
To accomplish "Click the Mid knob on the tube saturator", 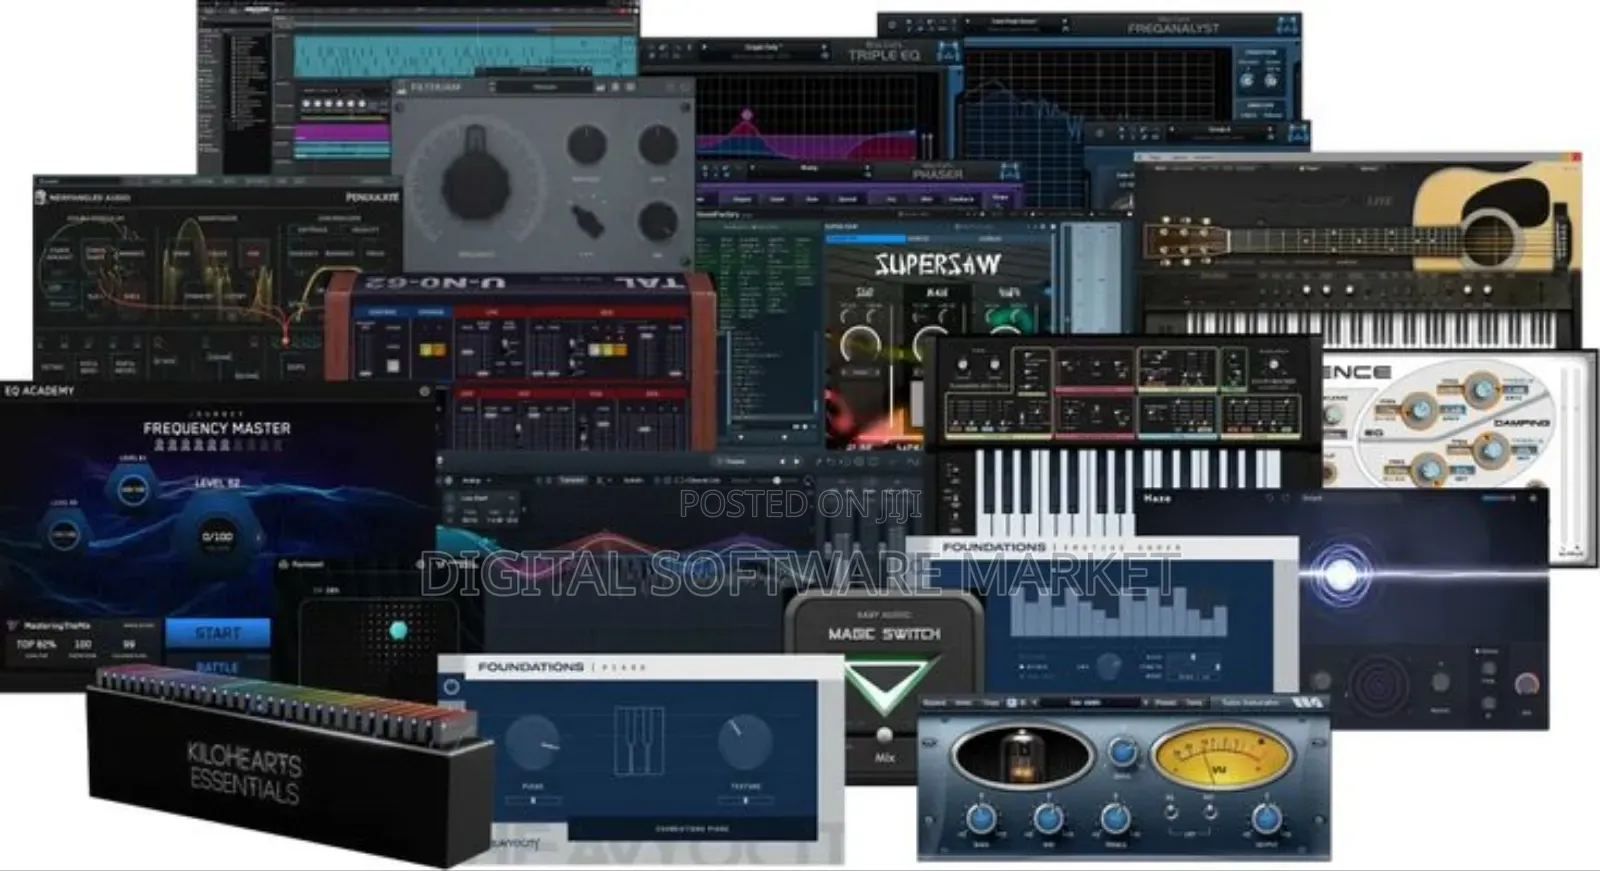I will [x=1048, y=818].
